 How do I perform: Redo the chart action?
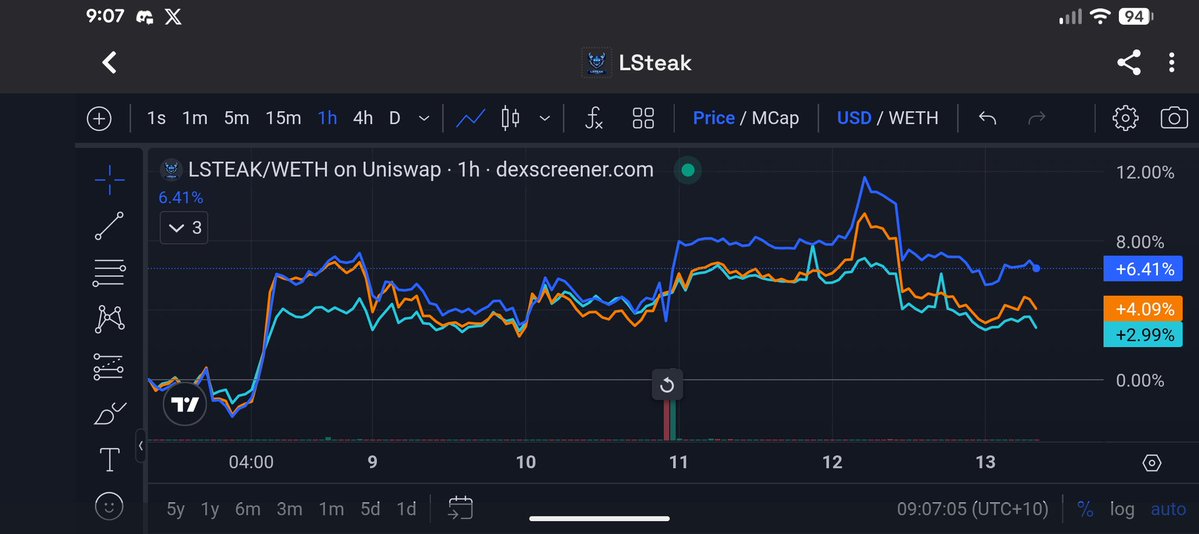click(1037, 119)
